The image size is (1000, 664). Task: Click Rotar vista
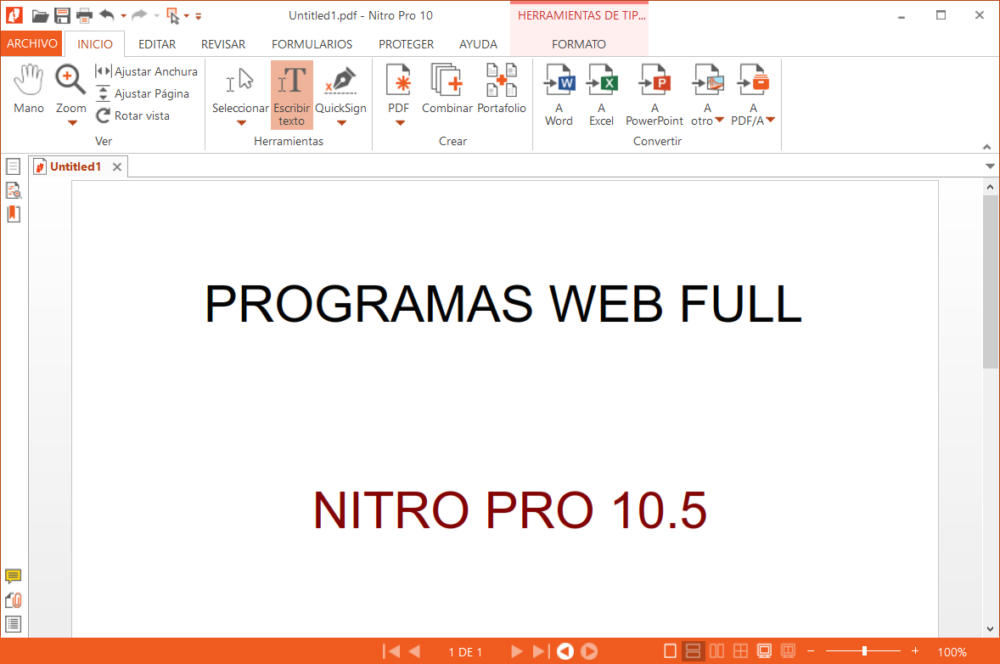click(x=133, y=115)
